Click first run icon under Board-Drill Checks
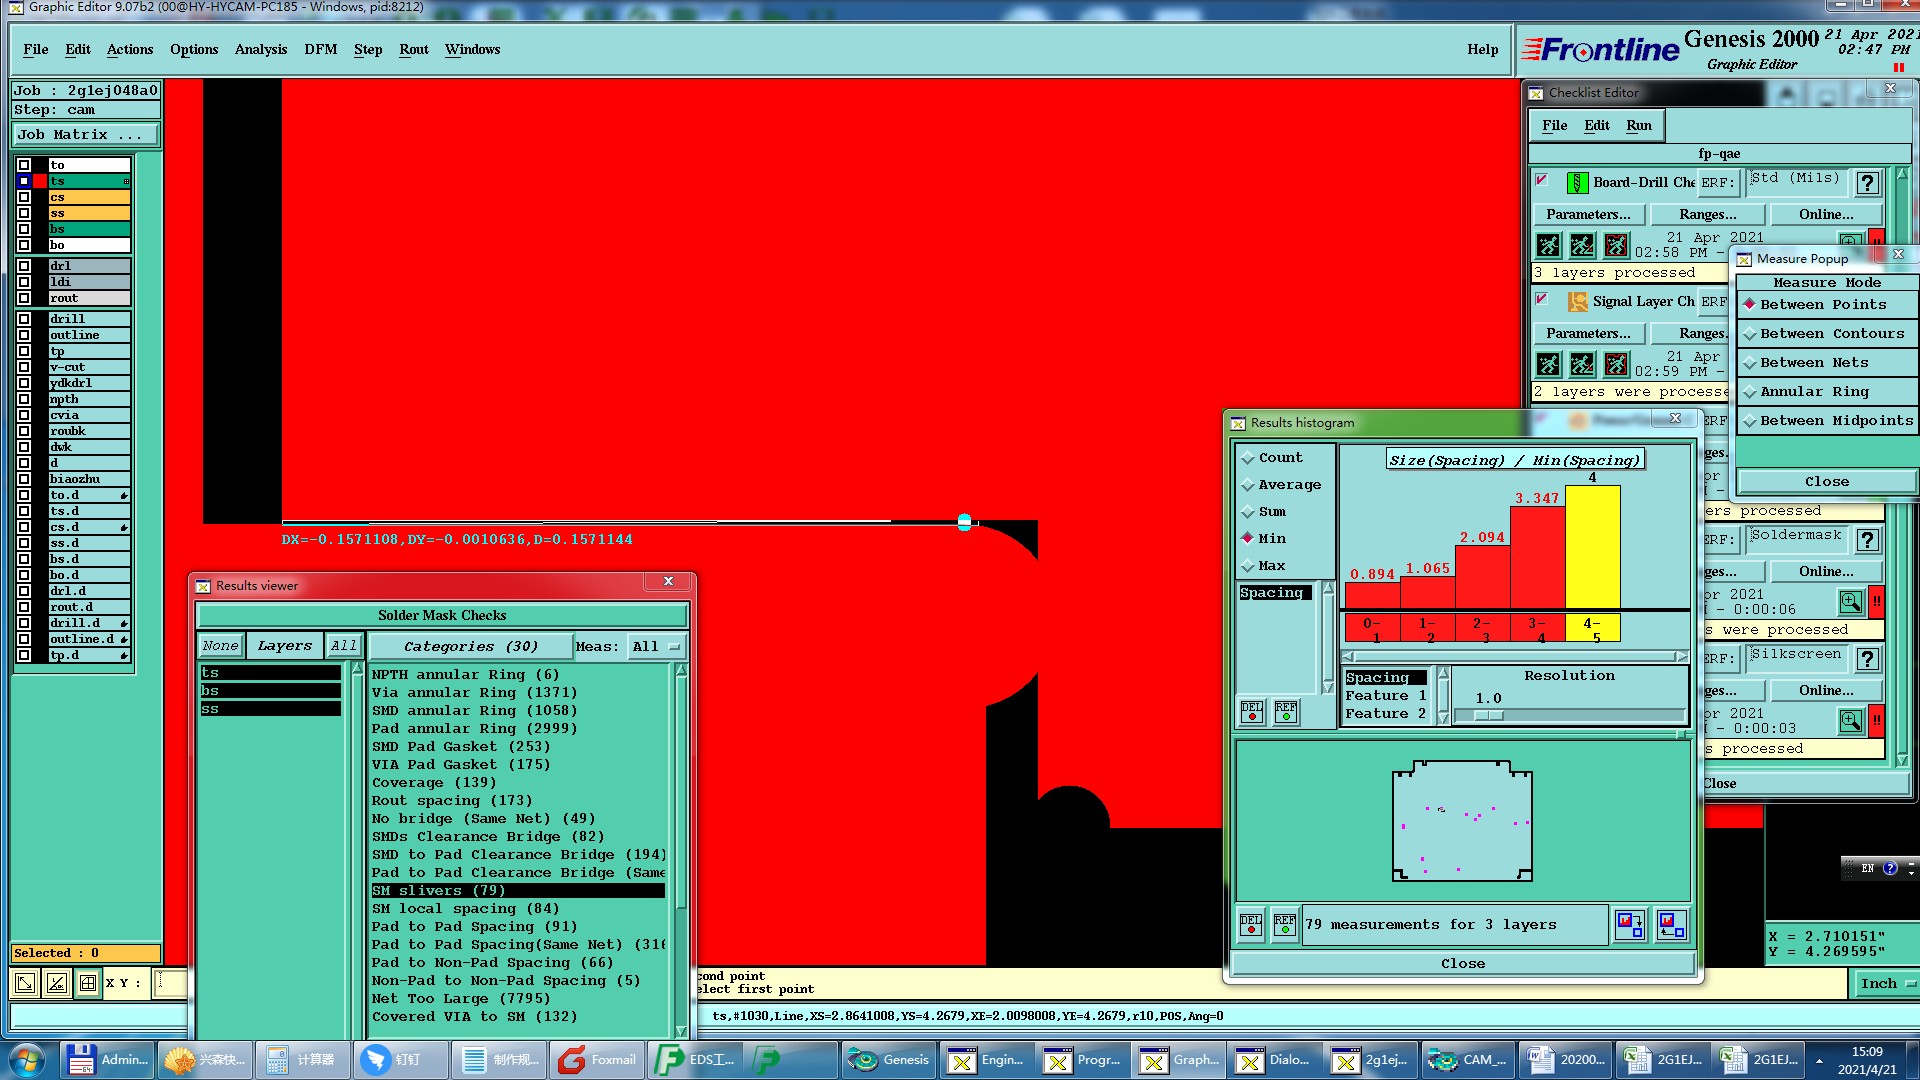This screenshot has width=1920, height=1080. point(1548,245)
